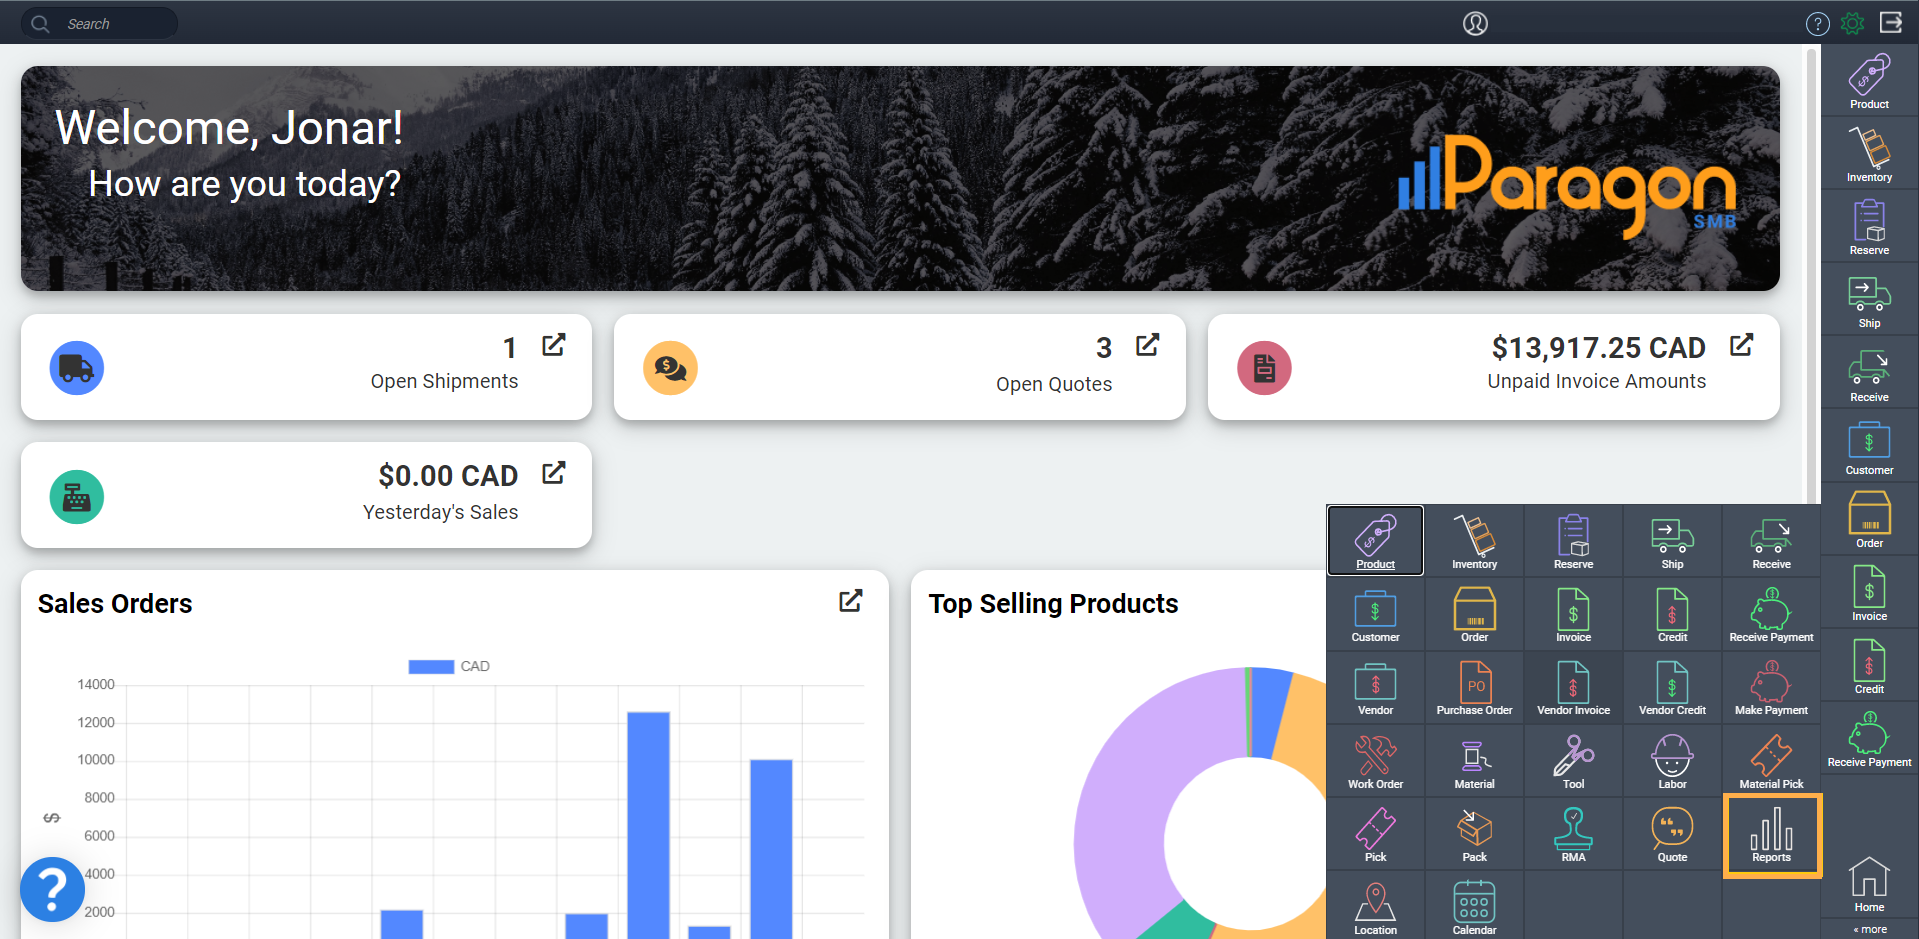The image size is (1919, 939).
Task: Click Product in the expanded module grid
Action: [1375, 541]
